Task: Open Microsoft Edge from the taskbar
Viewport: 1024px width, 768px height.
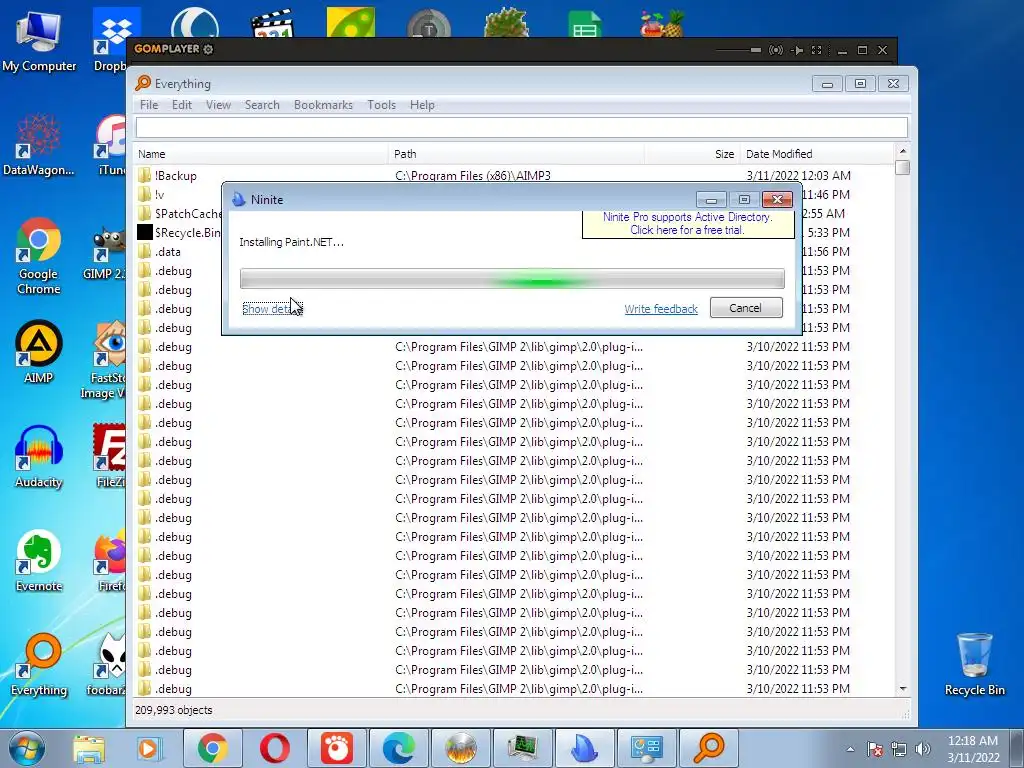Action: pyautogui.click(x=399, y=748)
